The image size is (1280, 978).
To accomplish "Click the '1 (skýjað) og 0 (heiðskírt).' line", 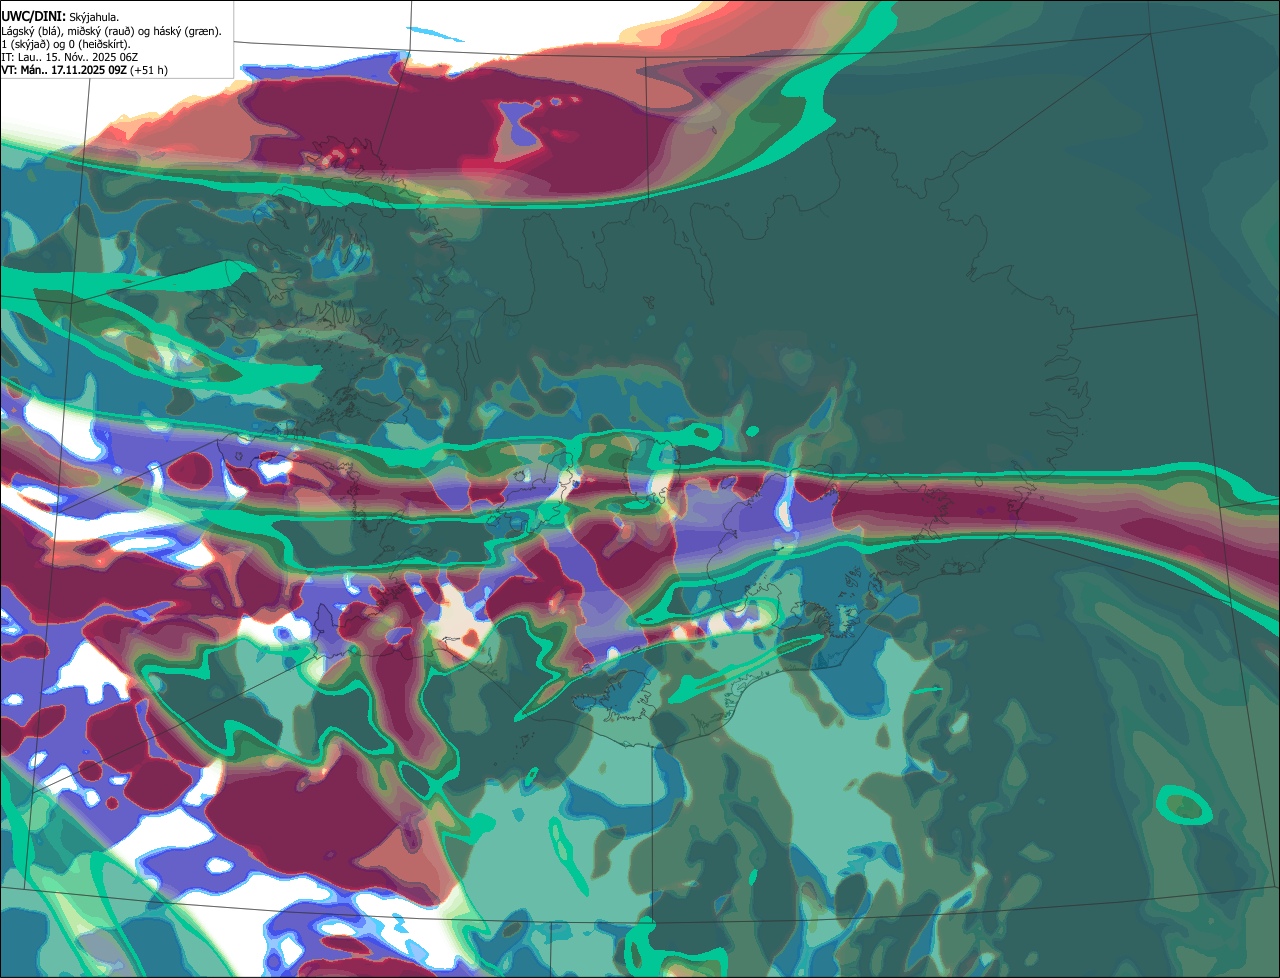I will [x=66, y=43].
